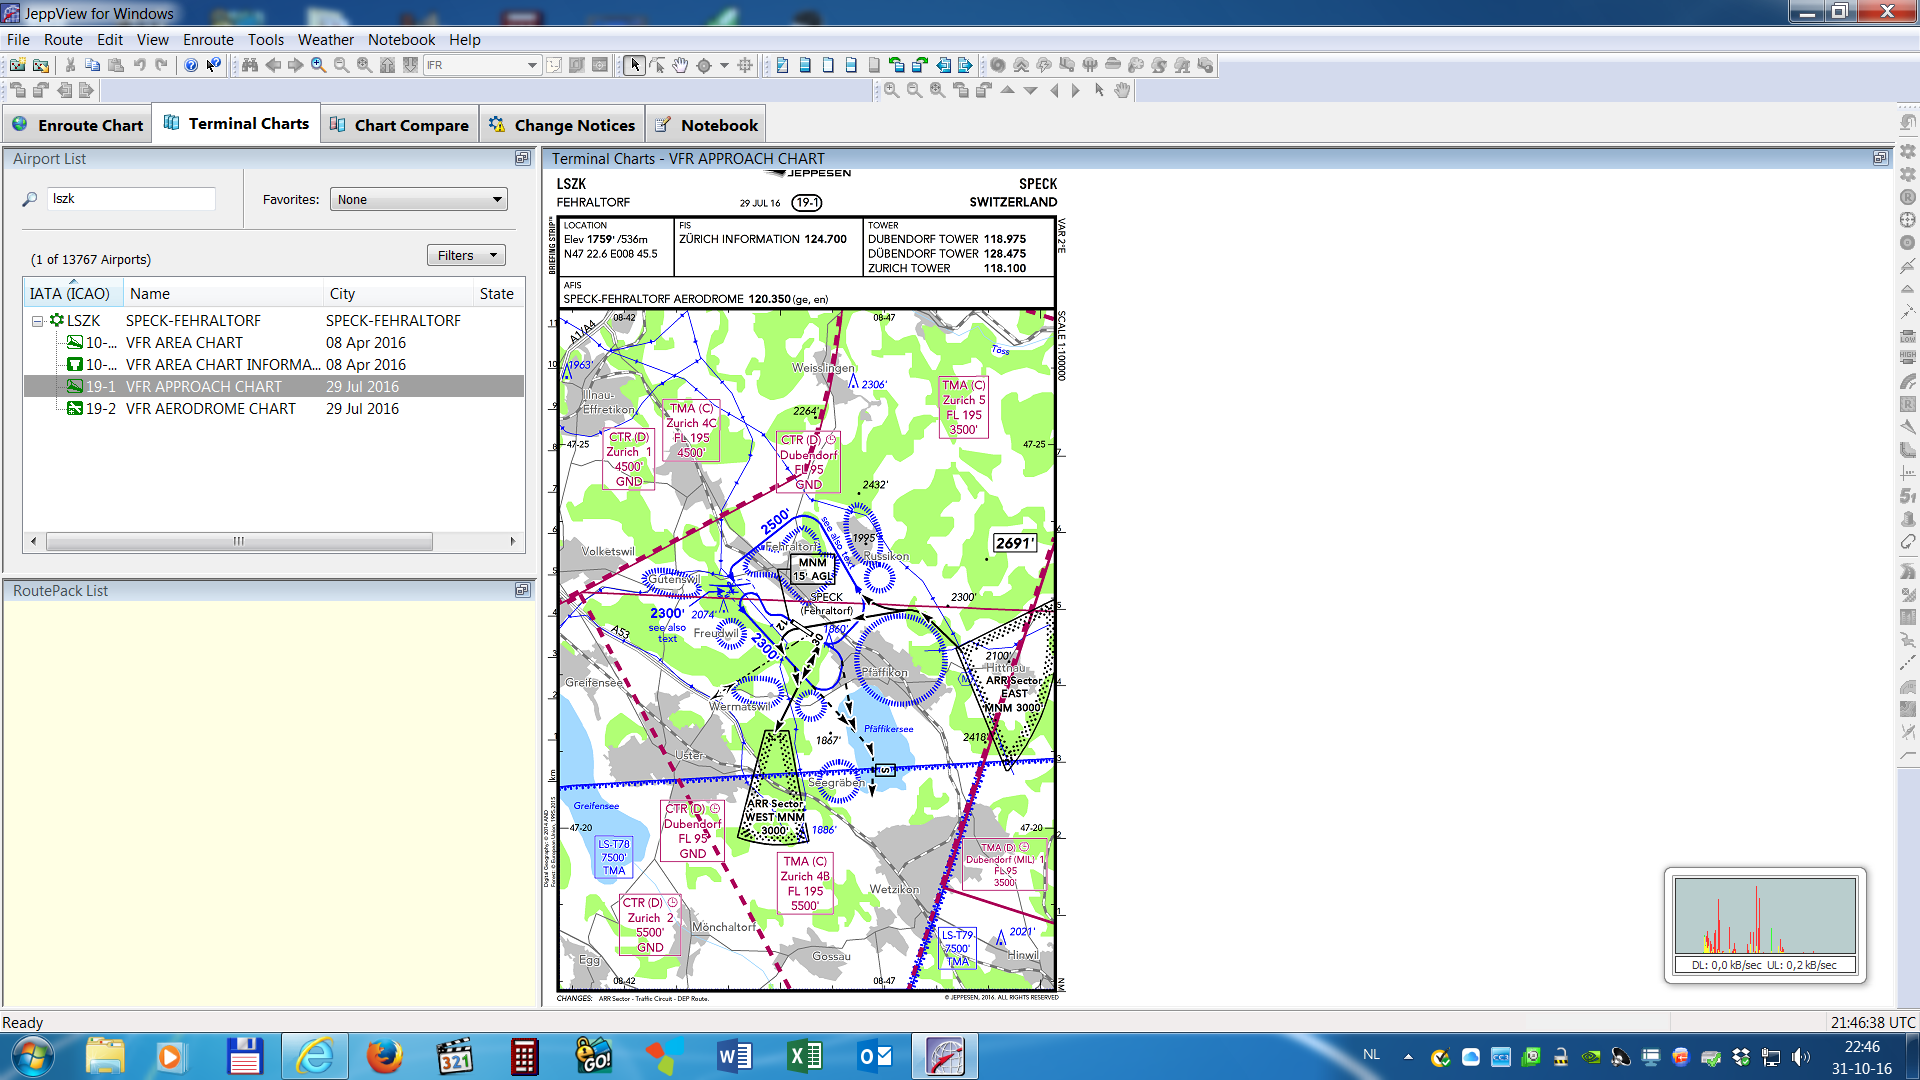Image resolution: width=1920 pixels, height=1080 pixels.
Task: Click grey zoom-in in chart toolbar
Action: (x=891, y=90)
